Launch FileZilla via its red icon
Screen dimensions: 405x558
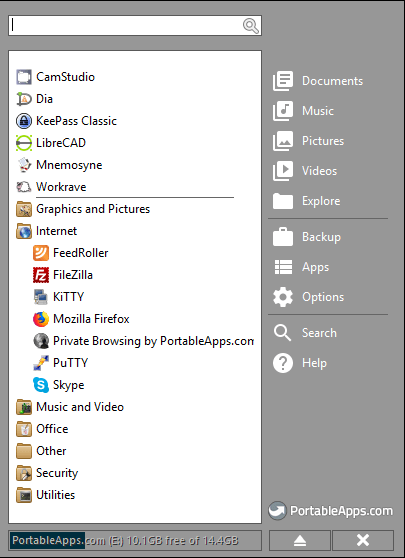coord(41,275)
